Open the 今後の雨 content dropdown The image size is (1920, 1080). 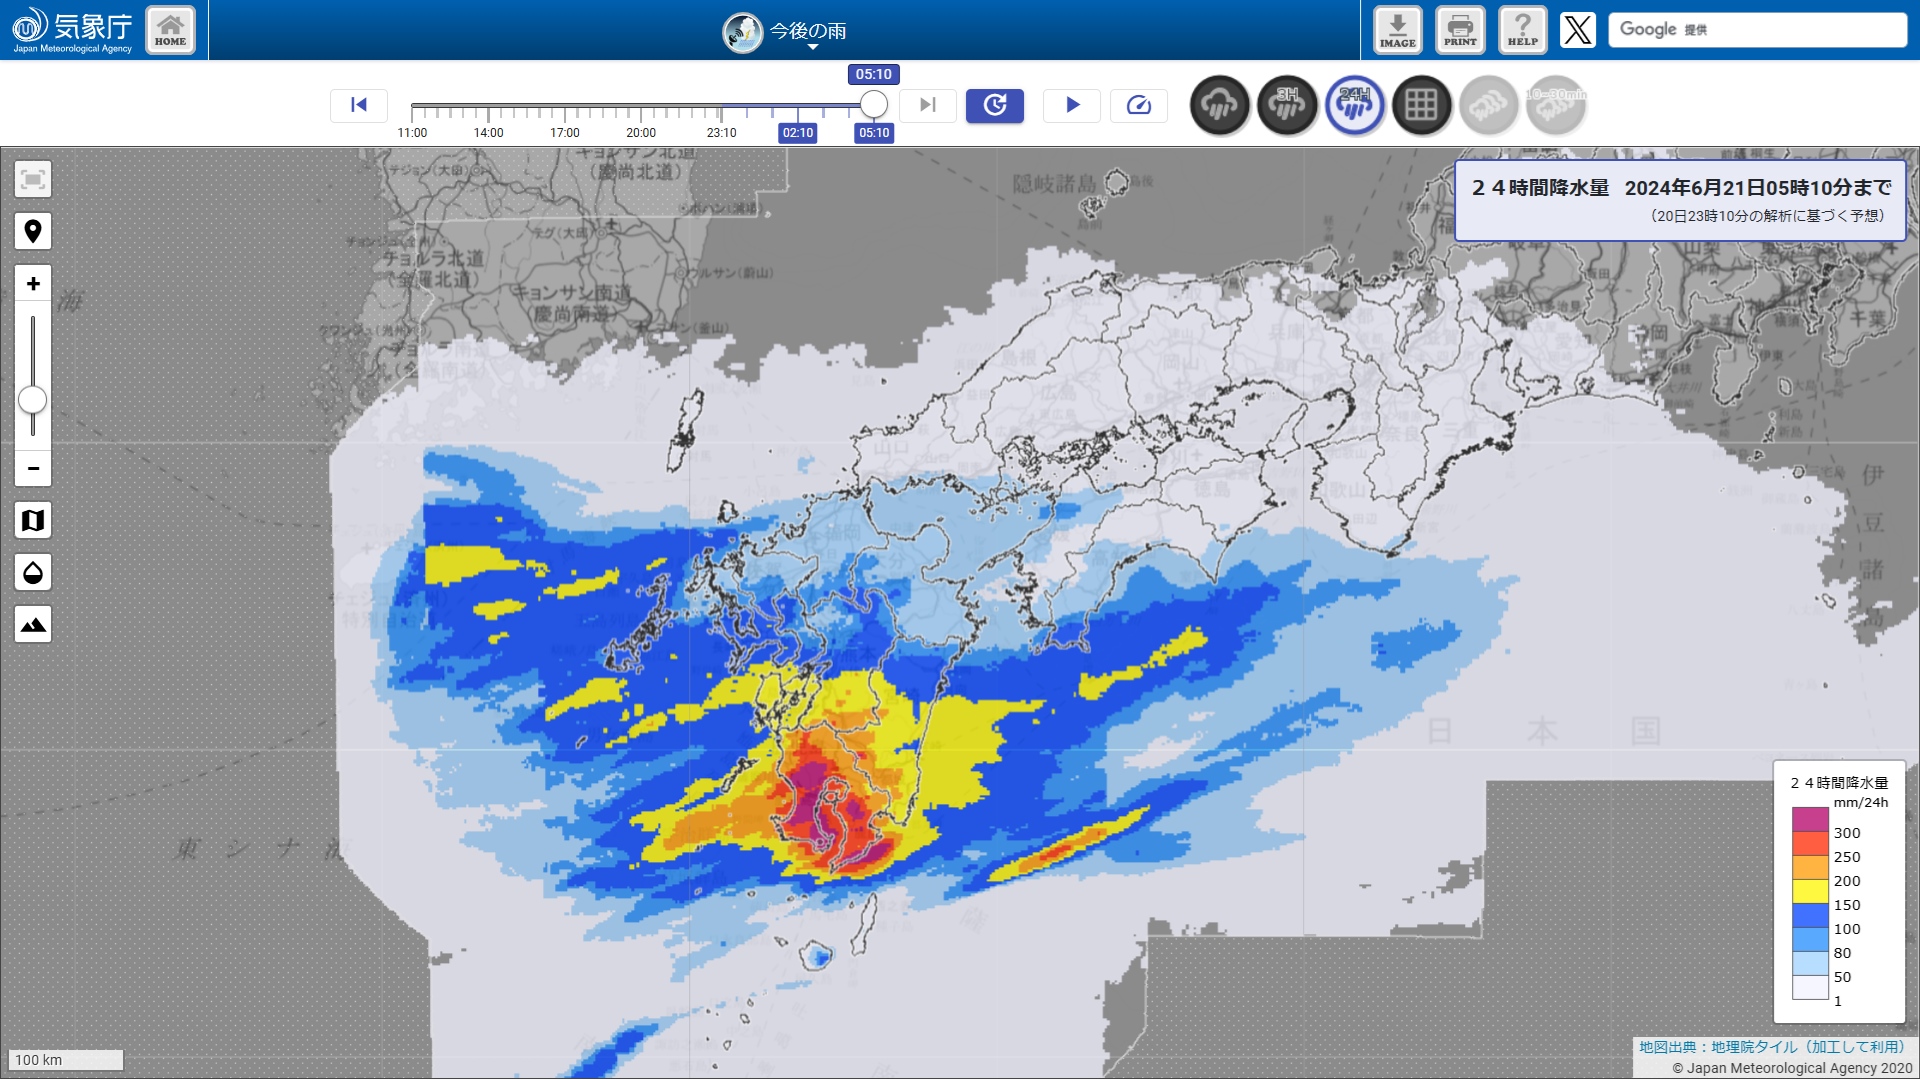[x=786, y=32]
